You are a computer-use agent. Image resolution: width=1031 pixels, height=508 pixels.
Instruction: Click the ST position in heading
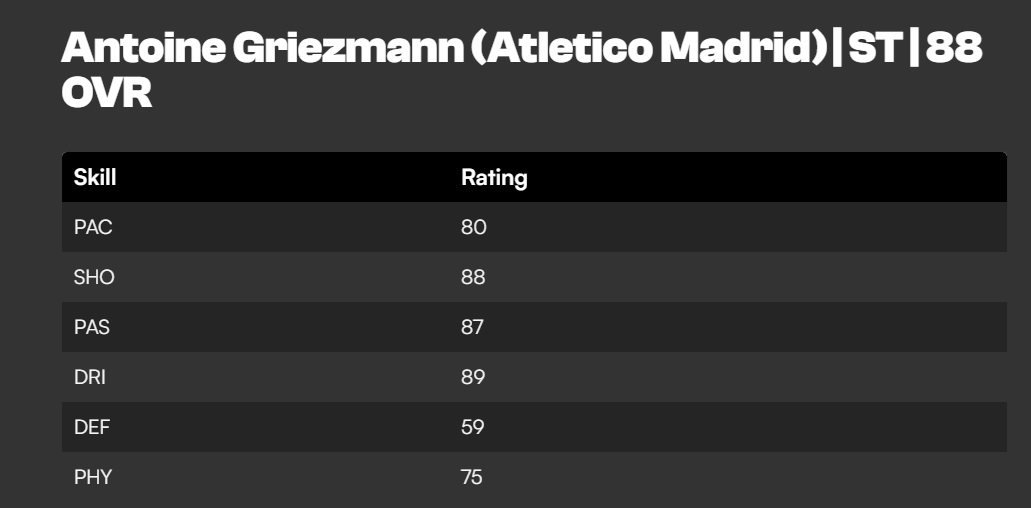point(874,48)
